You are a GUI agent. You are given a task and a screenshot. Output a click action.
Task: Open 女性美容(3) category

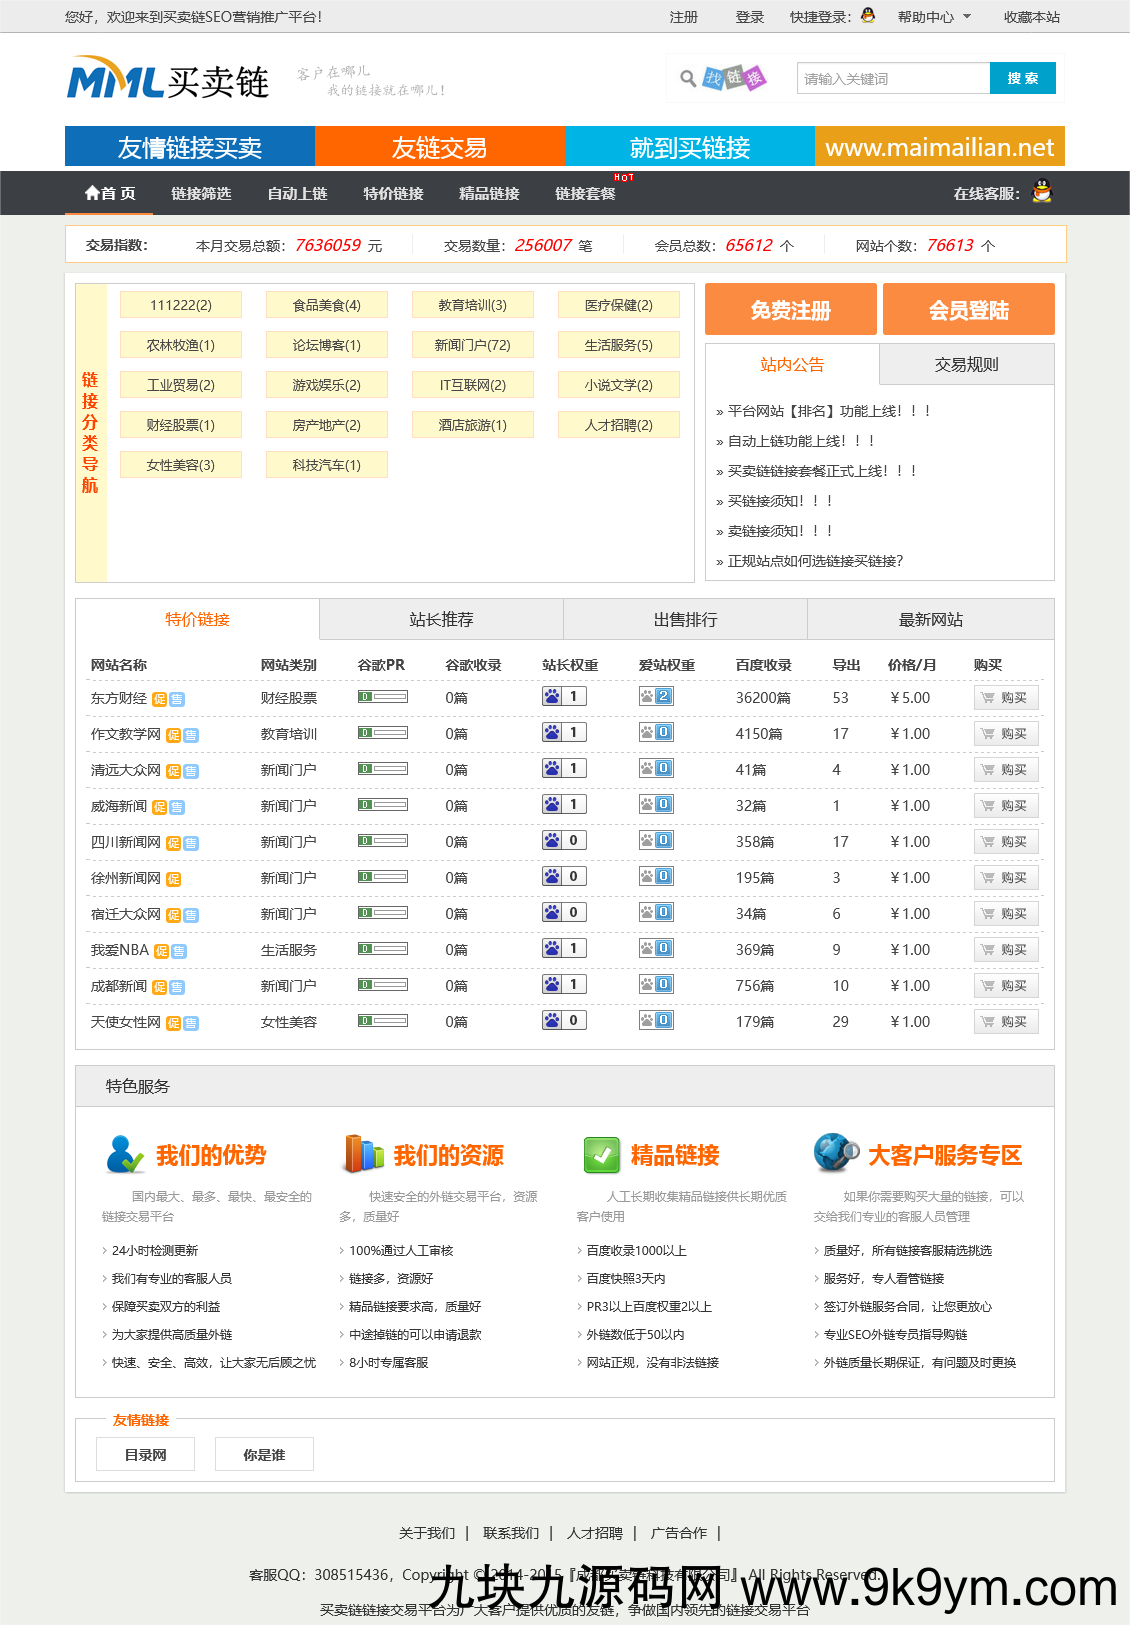[181, 465]
